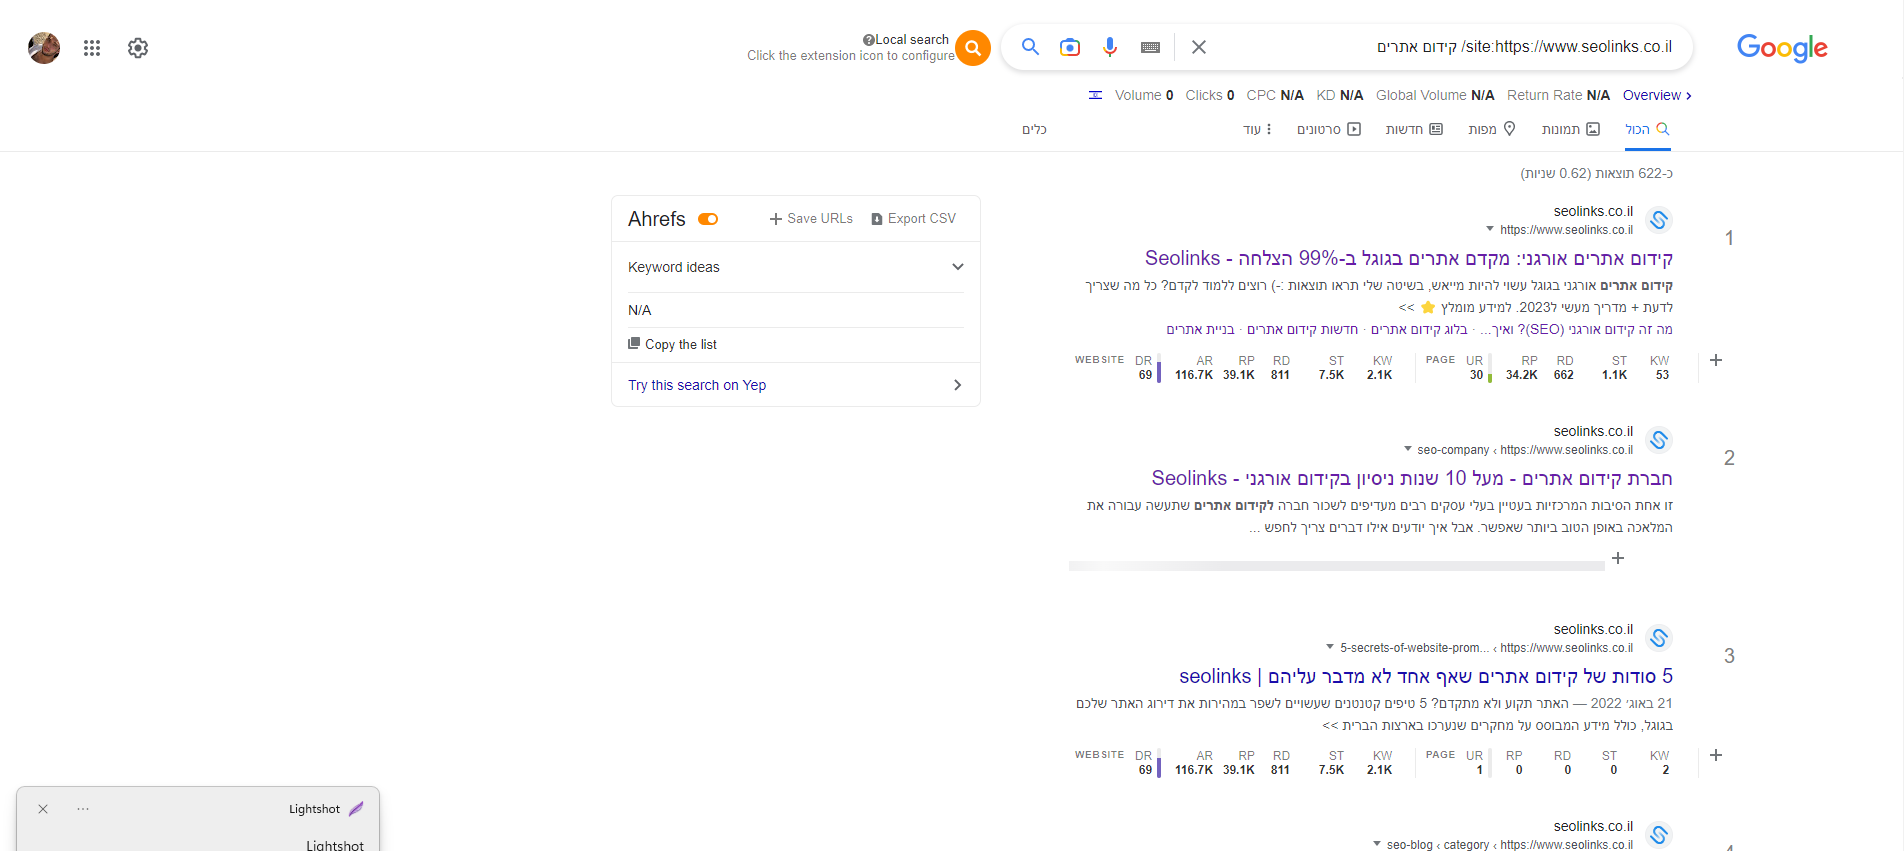Start voice search microphone

point(1110,47)
